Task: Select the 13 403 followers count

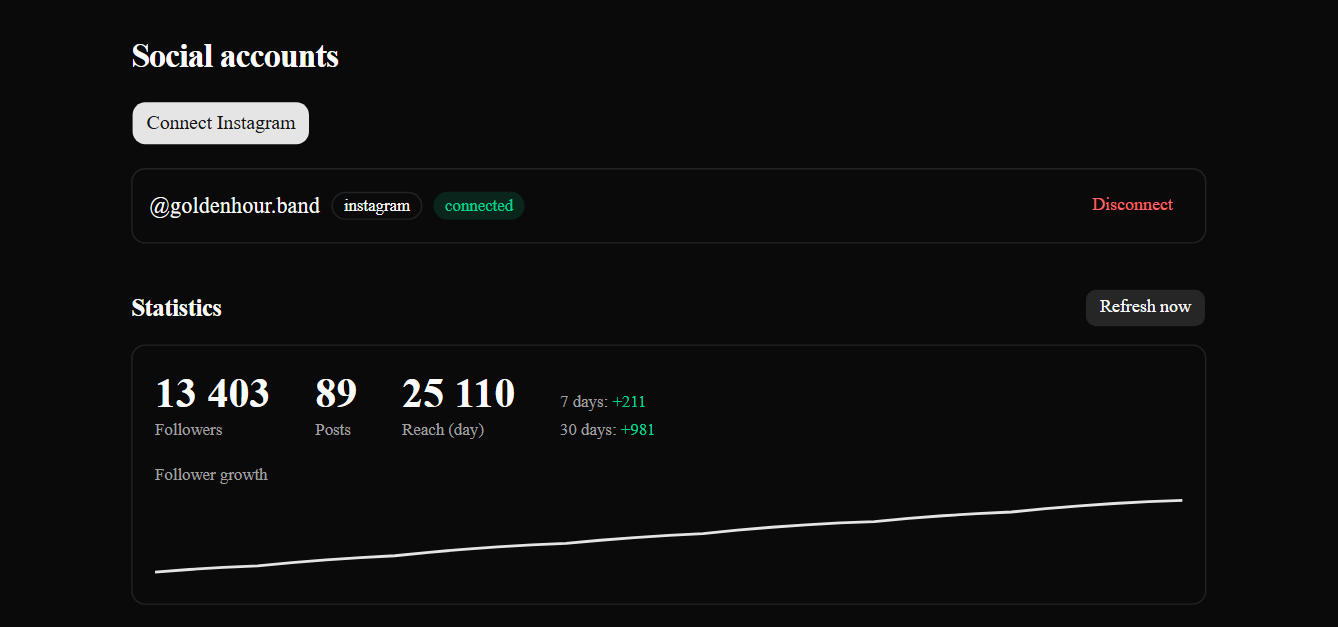Action: [x=212, y=394]
